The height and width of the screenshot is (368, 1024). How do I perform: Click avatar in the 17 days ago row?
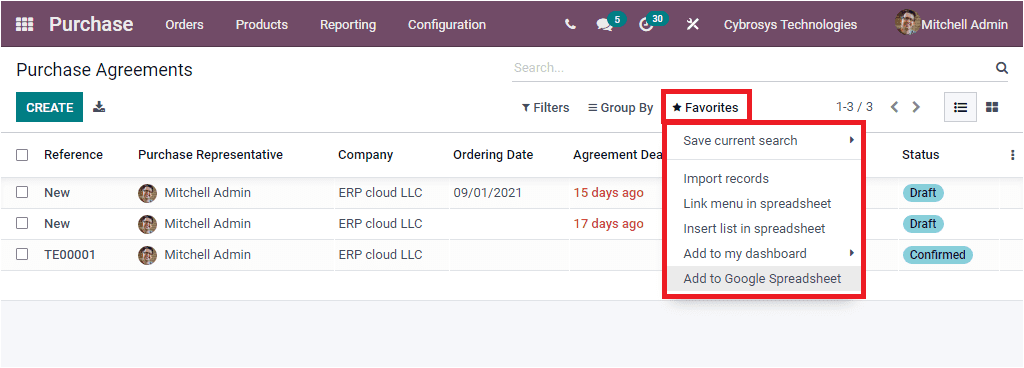tap(148, 224)
